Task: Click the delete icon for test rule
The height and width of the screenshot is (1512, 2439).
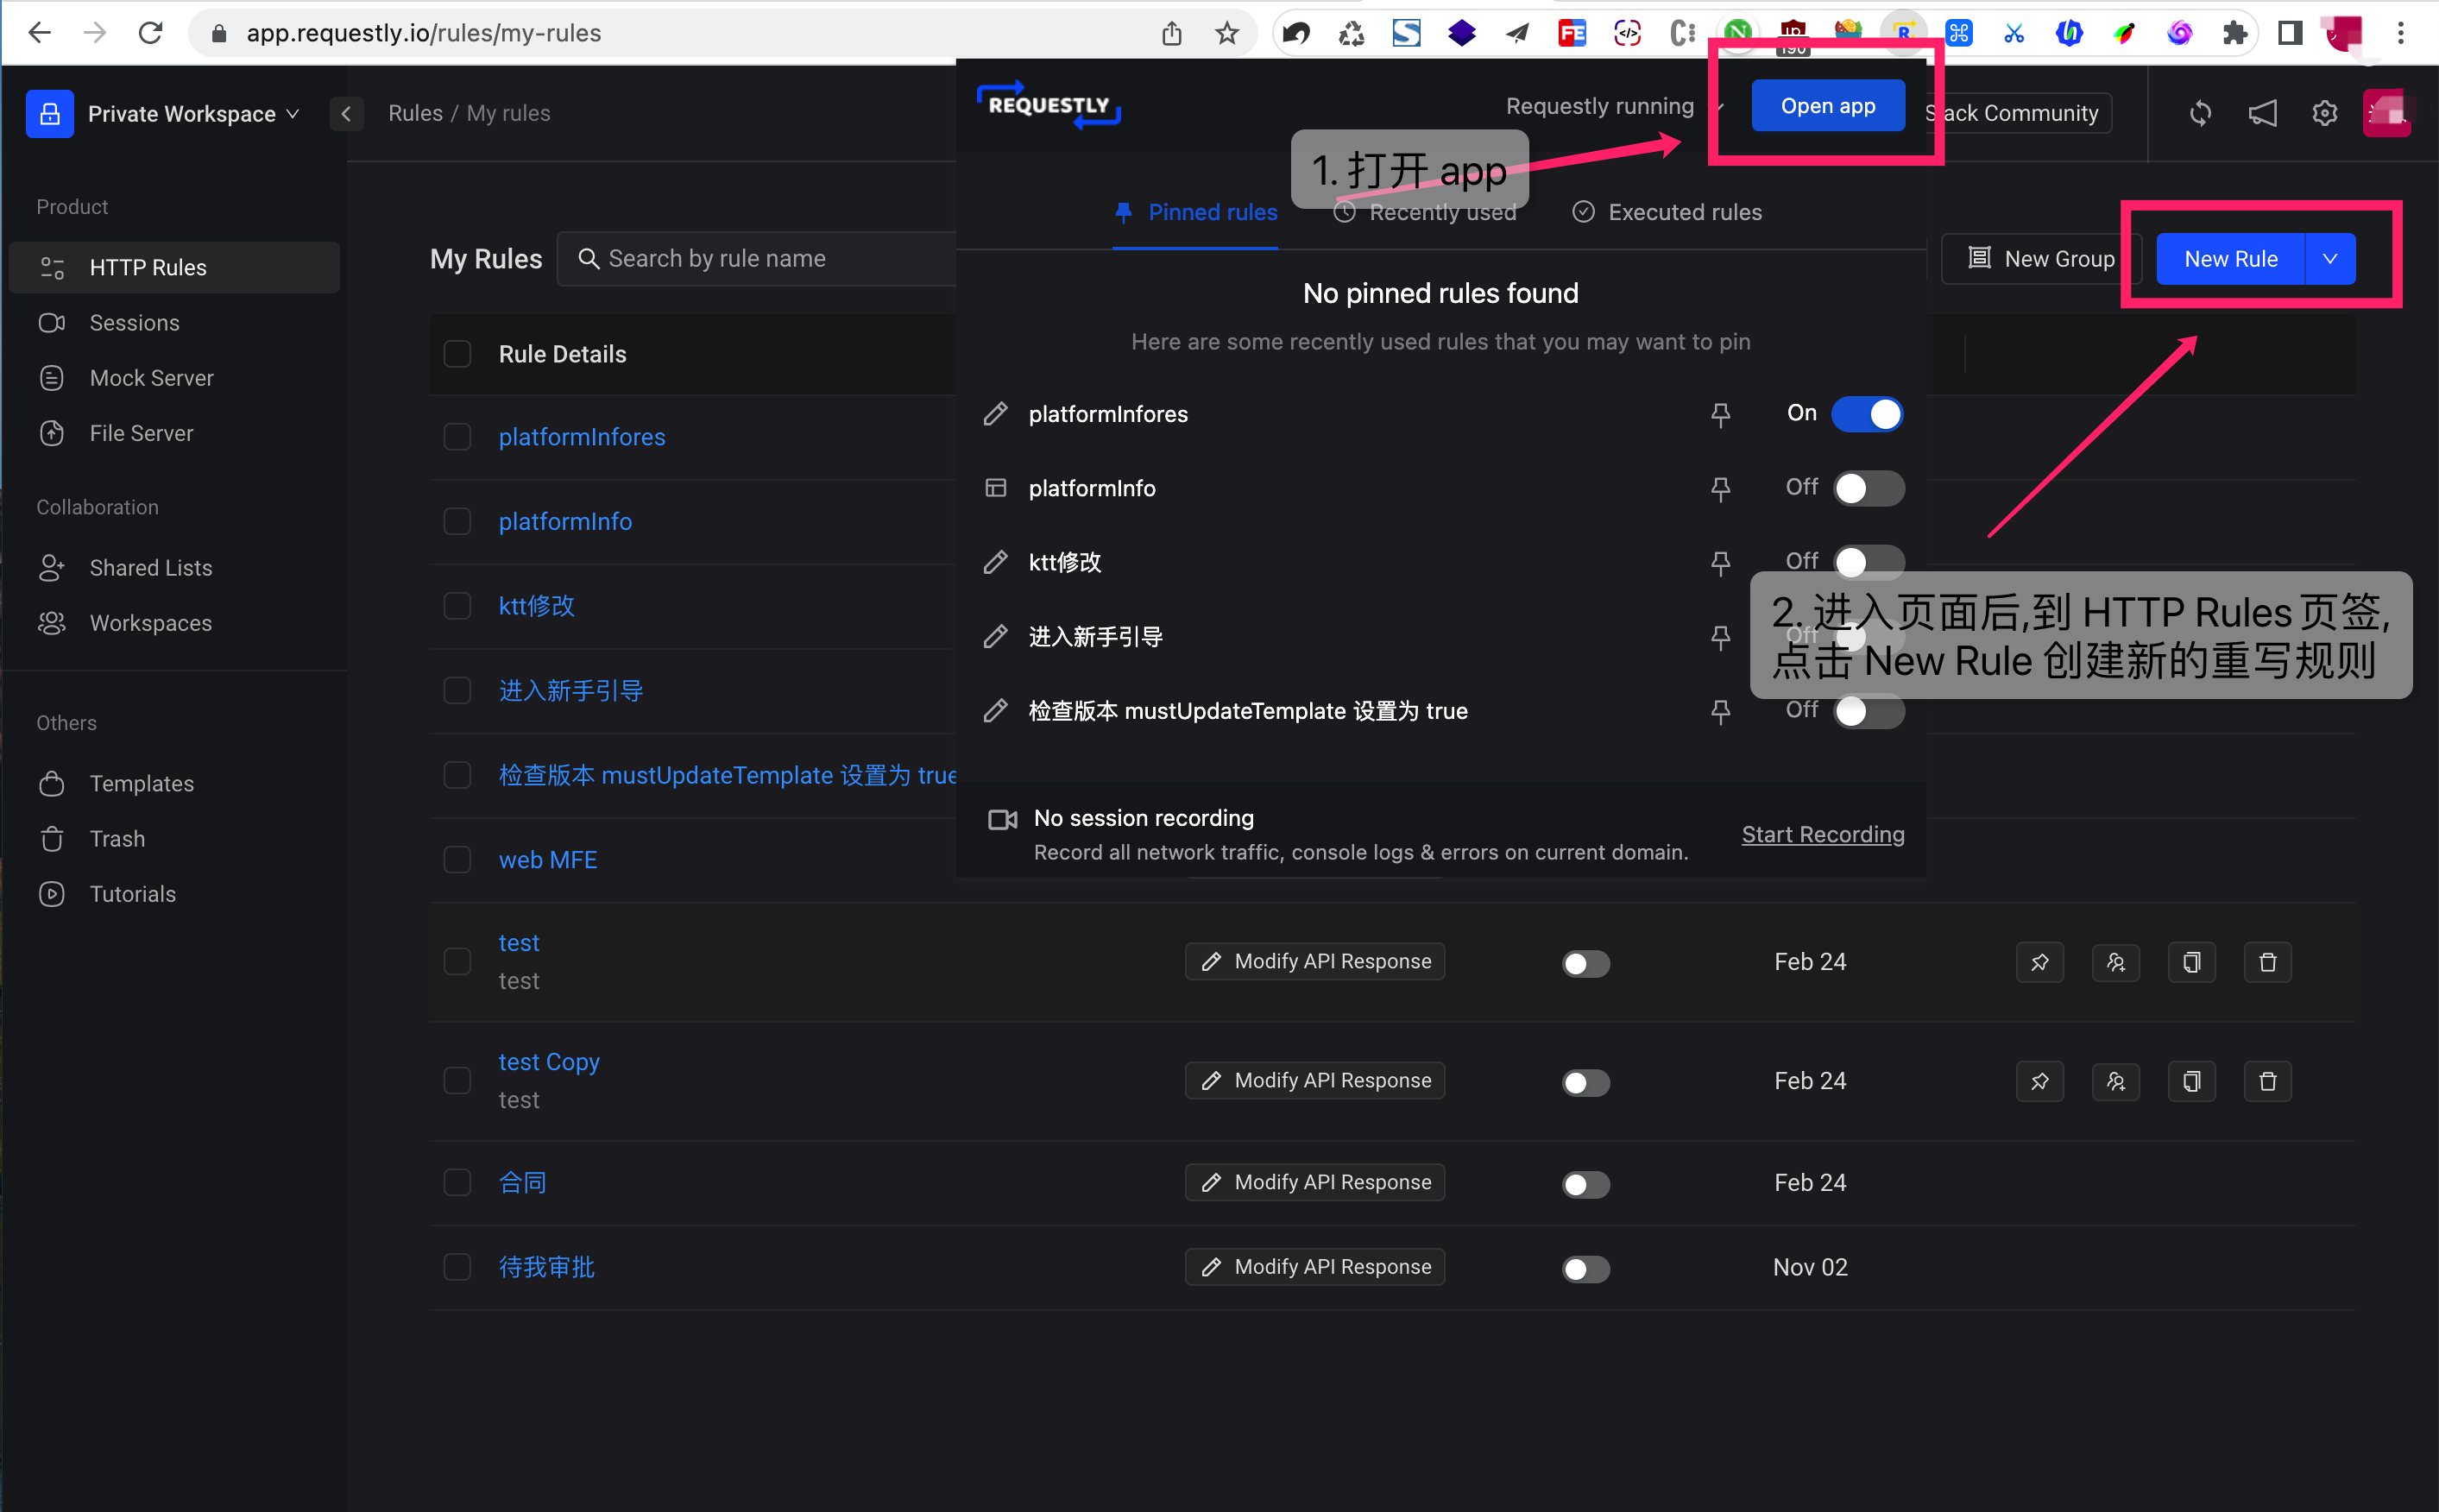Action: (2267, 962)
